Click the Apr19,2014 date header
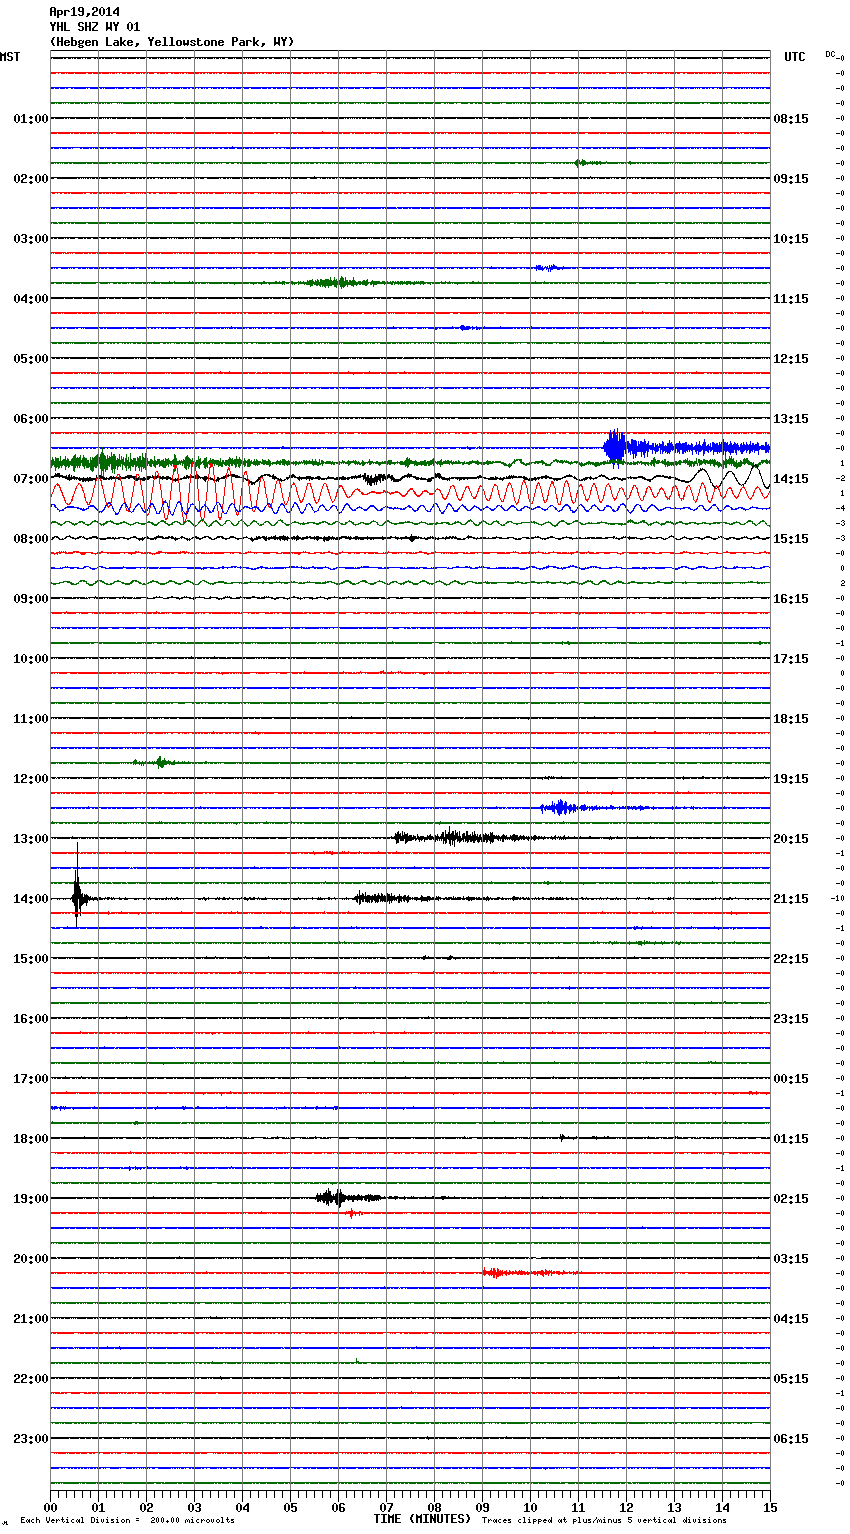The width and height of the screenshot is (850, 1534). [84, 12]
